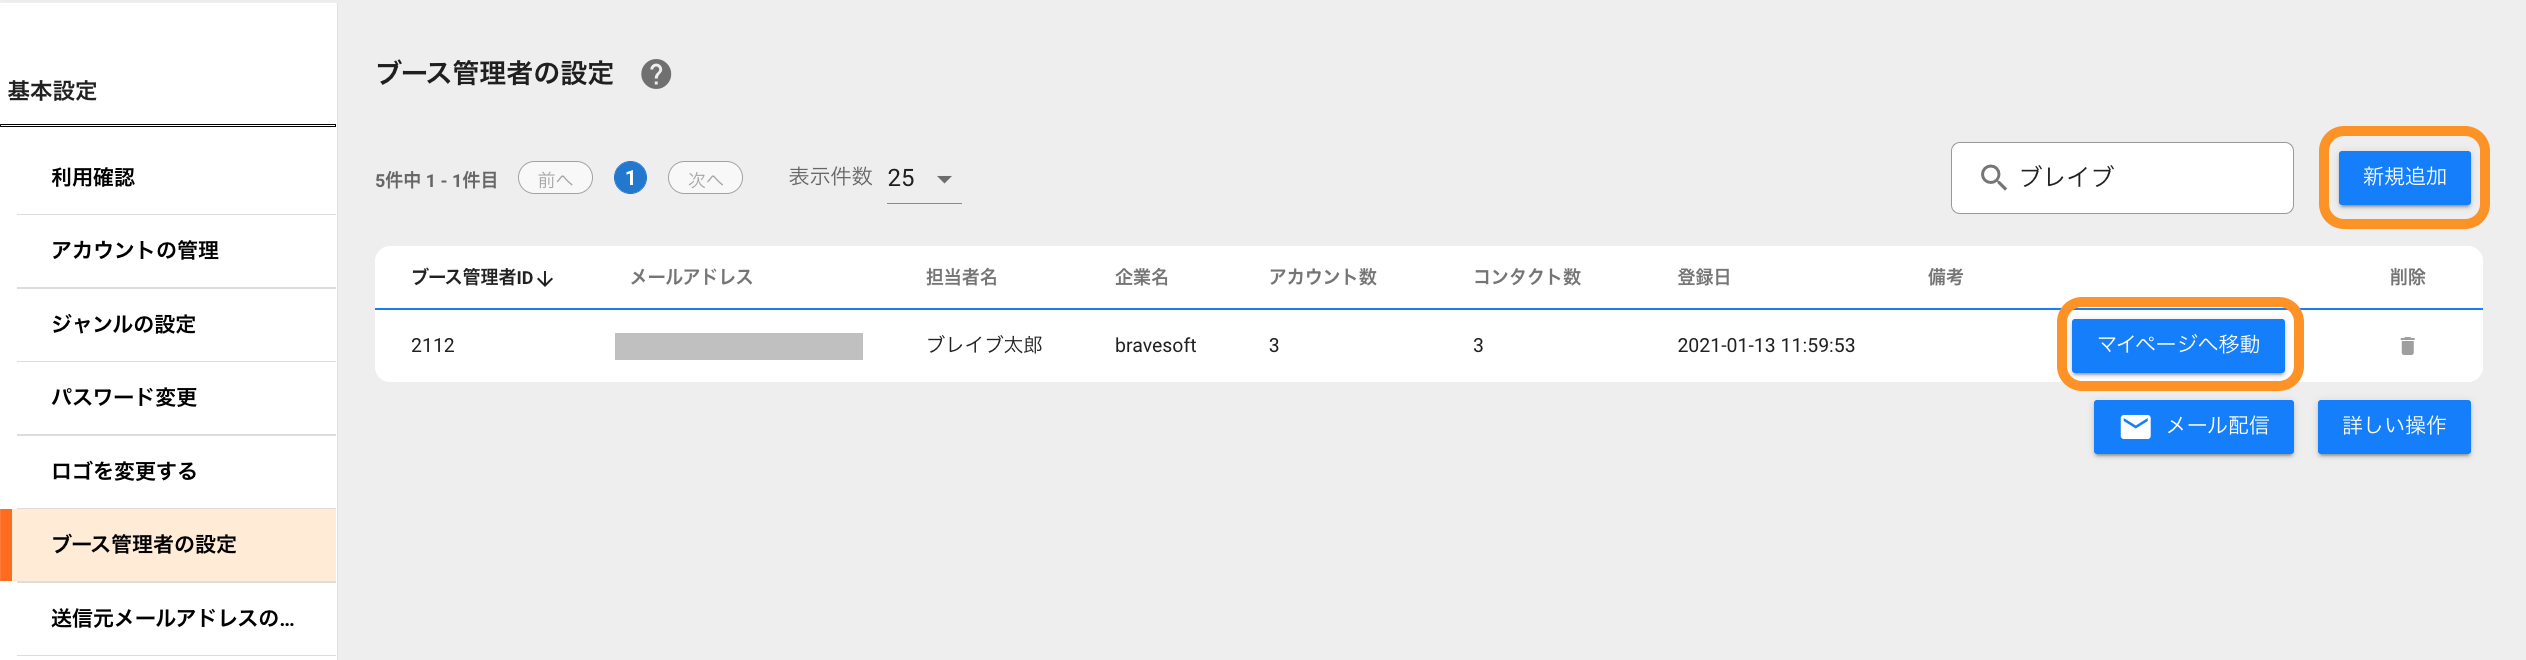Delete booth manager 2112 with trash icon

[x=2407, y=346]
